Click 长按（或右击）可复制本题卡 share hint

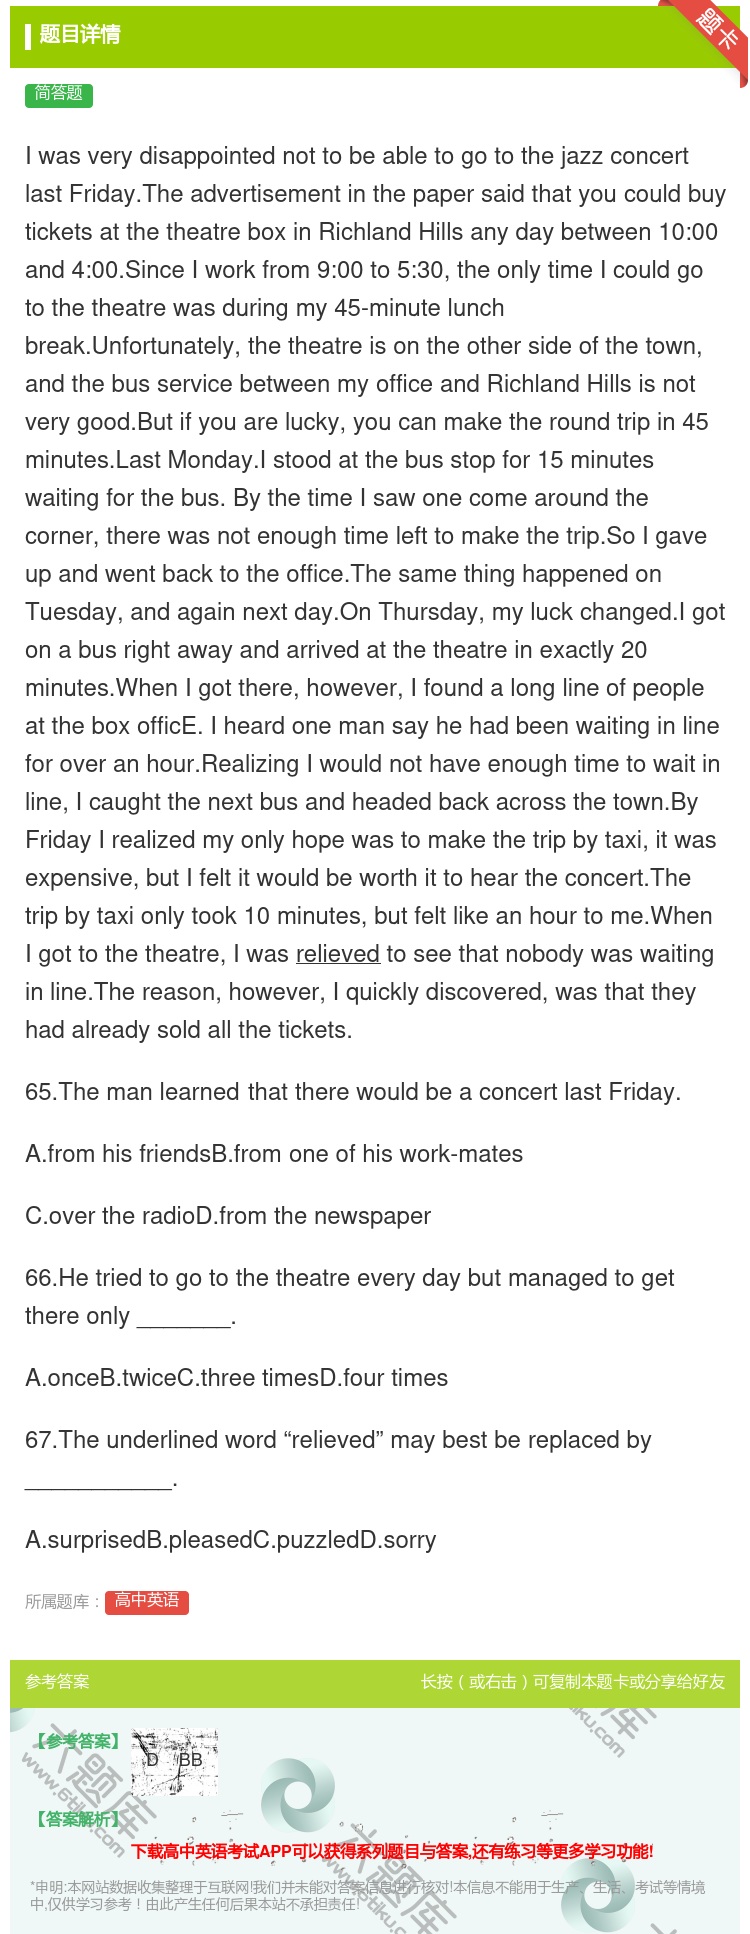pyautogui.click(x=573, y=1682)
